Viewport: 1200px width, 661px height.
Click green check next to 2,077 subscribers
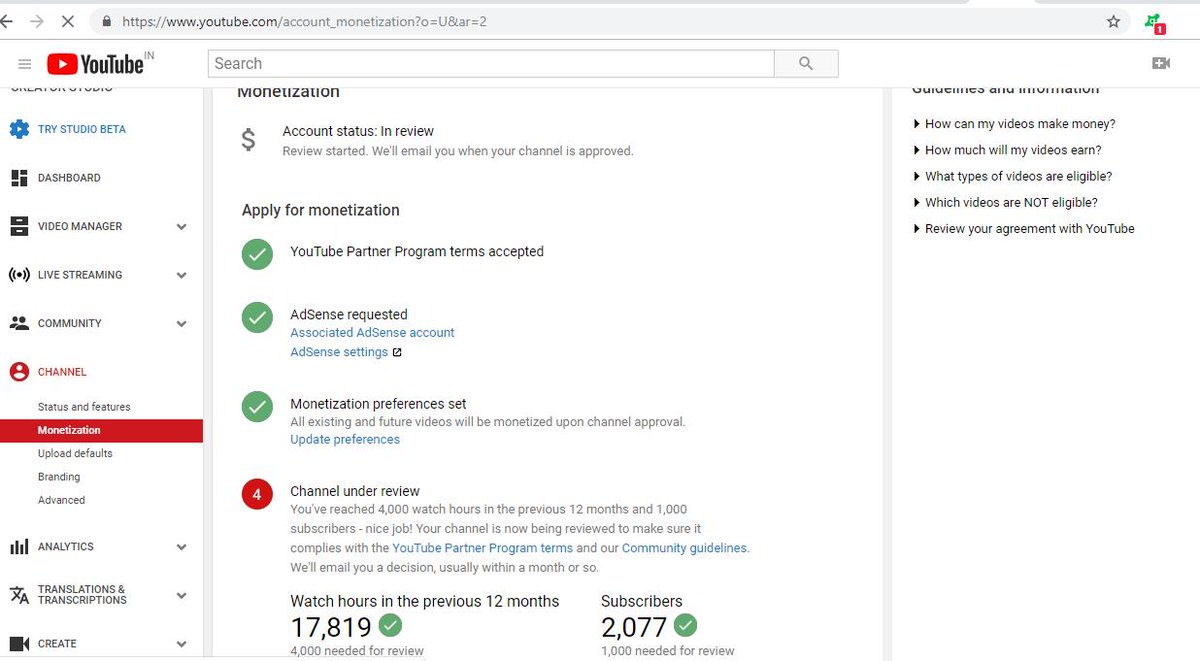point(685,626)
